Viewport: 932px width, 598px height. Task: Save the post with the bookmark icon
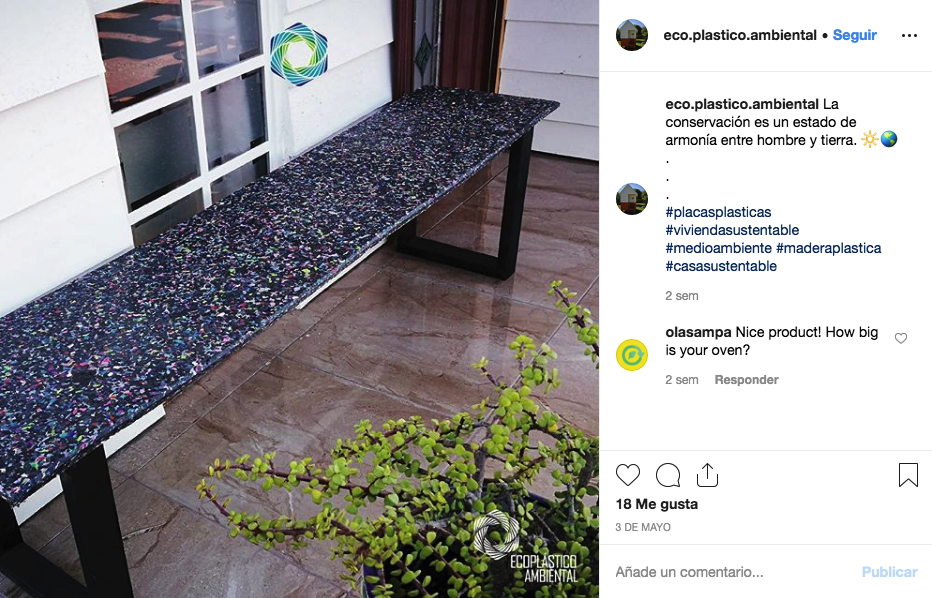[908, 475]
